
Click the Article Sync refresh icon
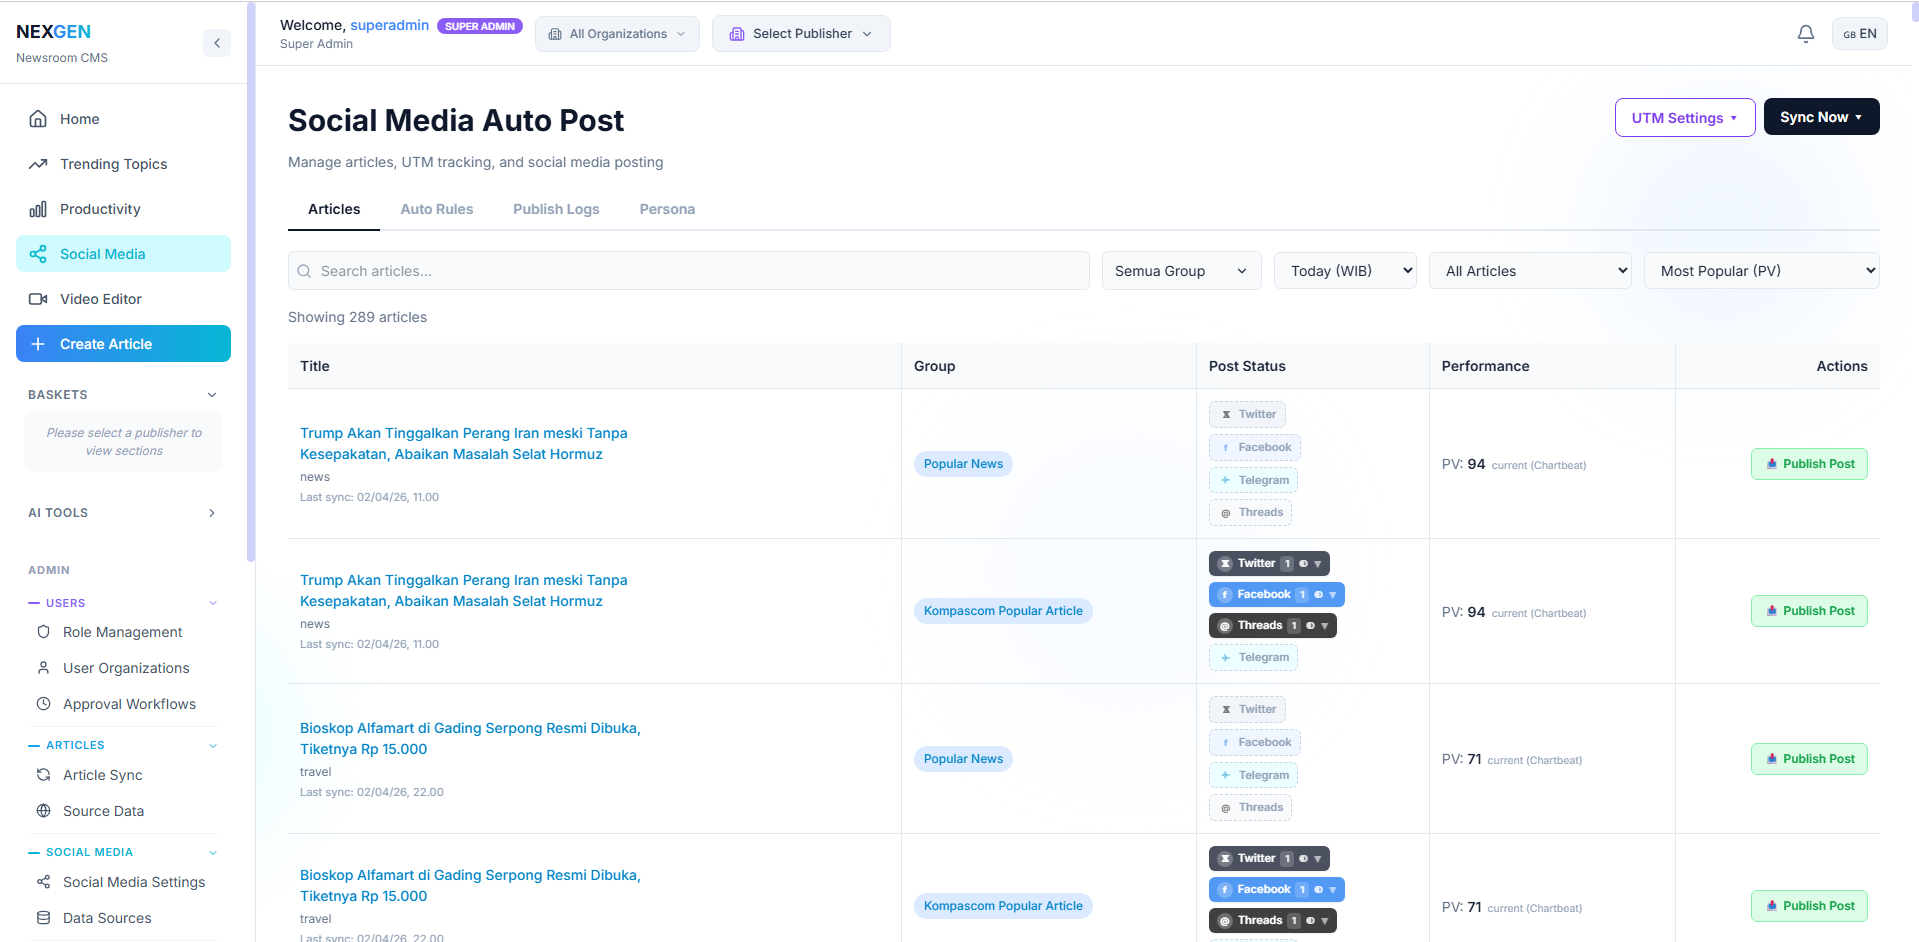click(43, 775)
